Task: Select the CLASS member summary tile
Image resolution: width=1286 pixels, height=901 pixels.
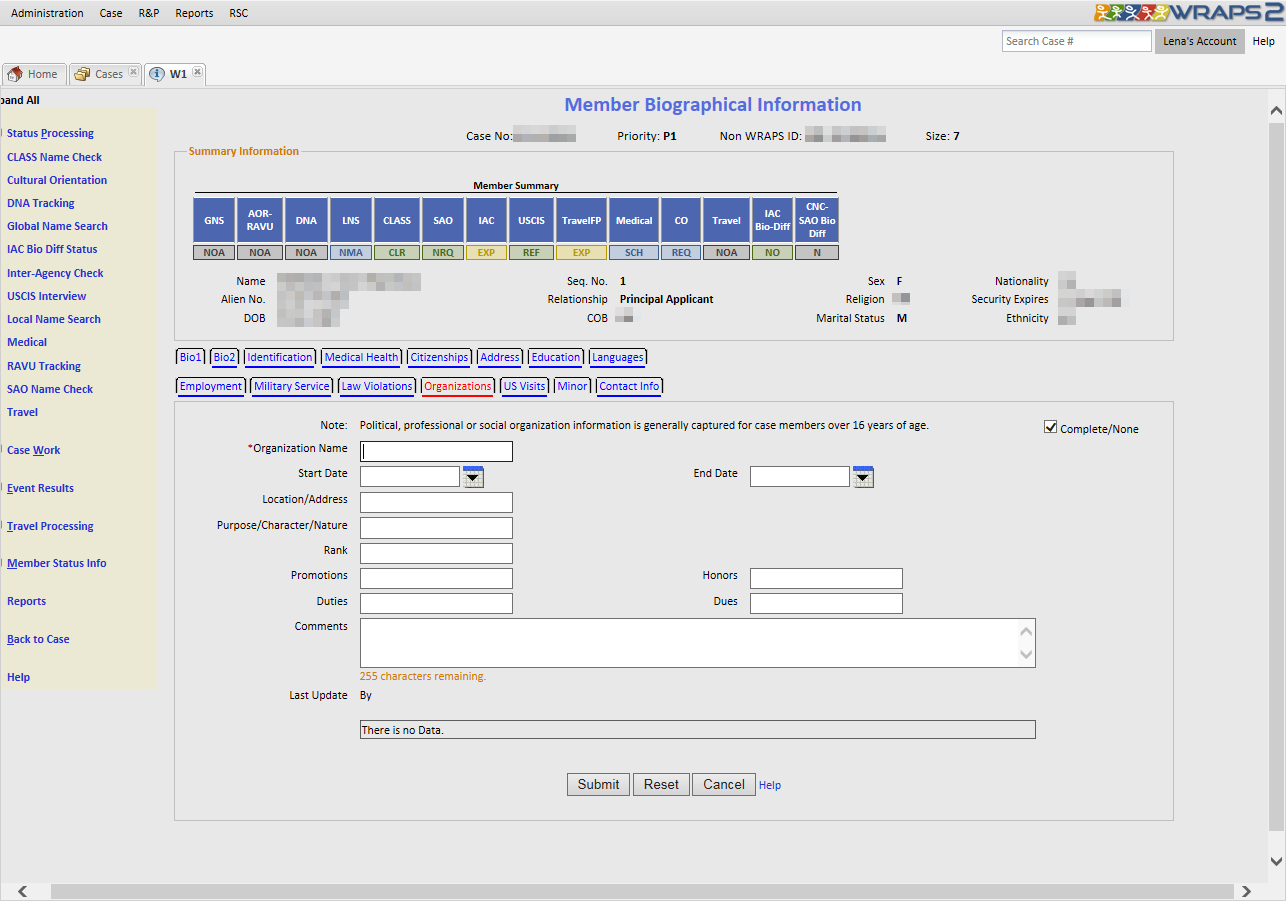Action: tap(397, 220)
